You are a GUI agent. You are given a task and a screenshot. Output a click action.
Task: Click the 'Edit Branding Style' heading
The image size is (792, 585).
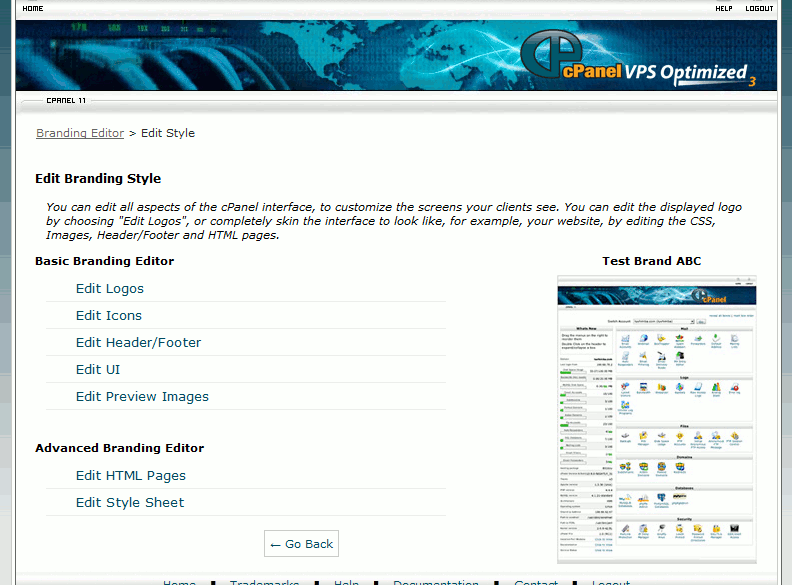click(x=98, y=178)
